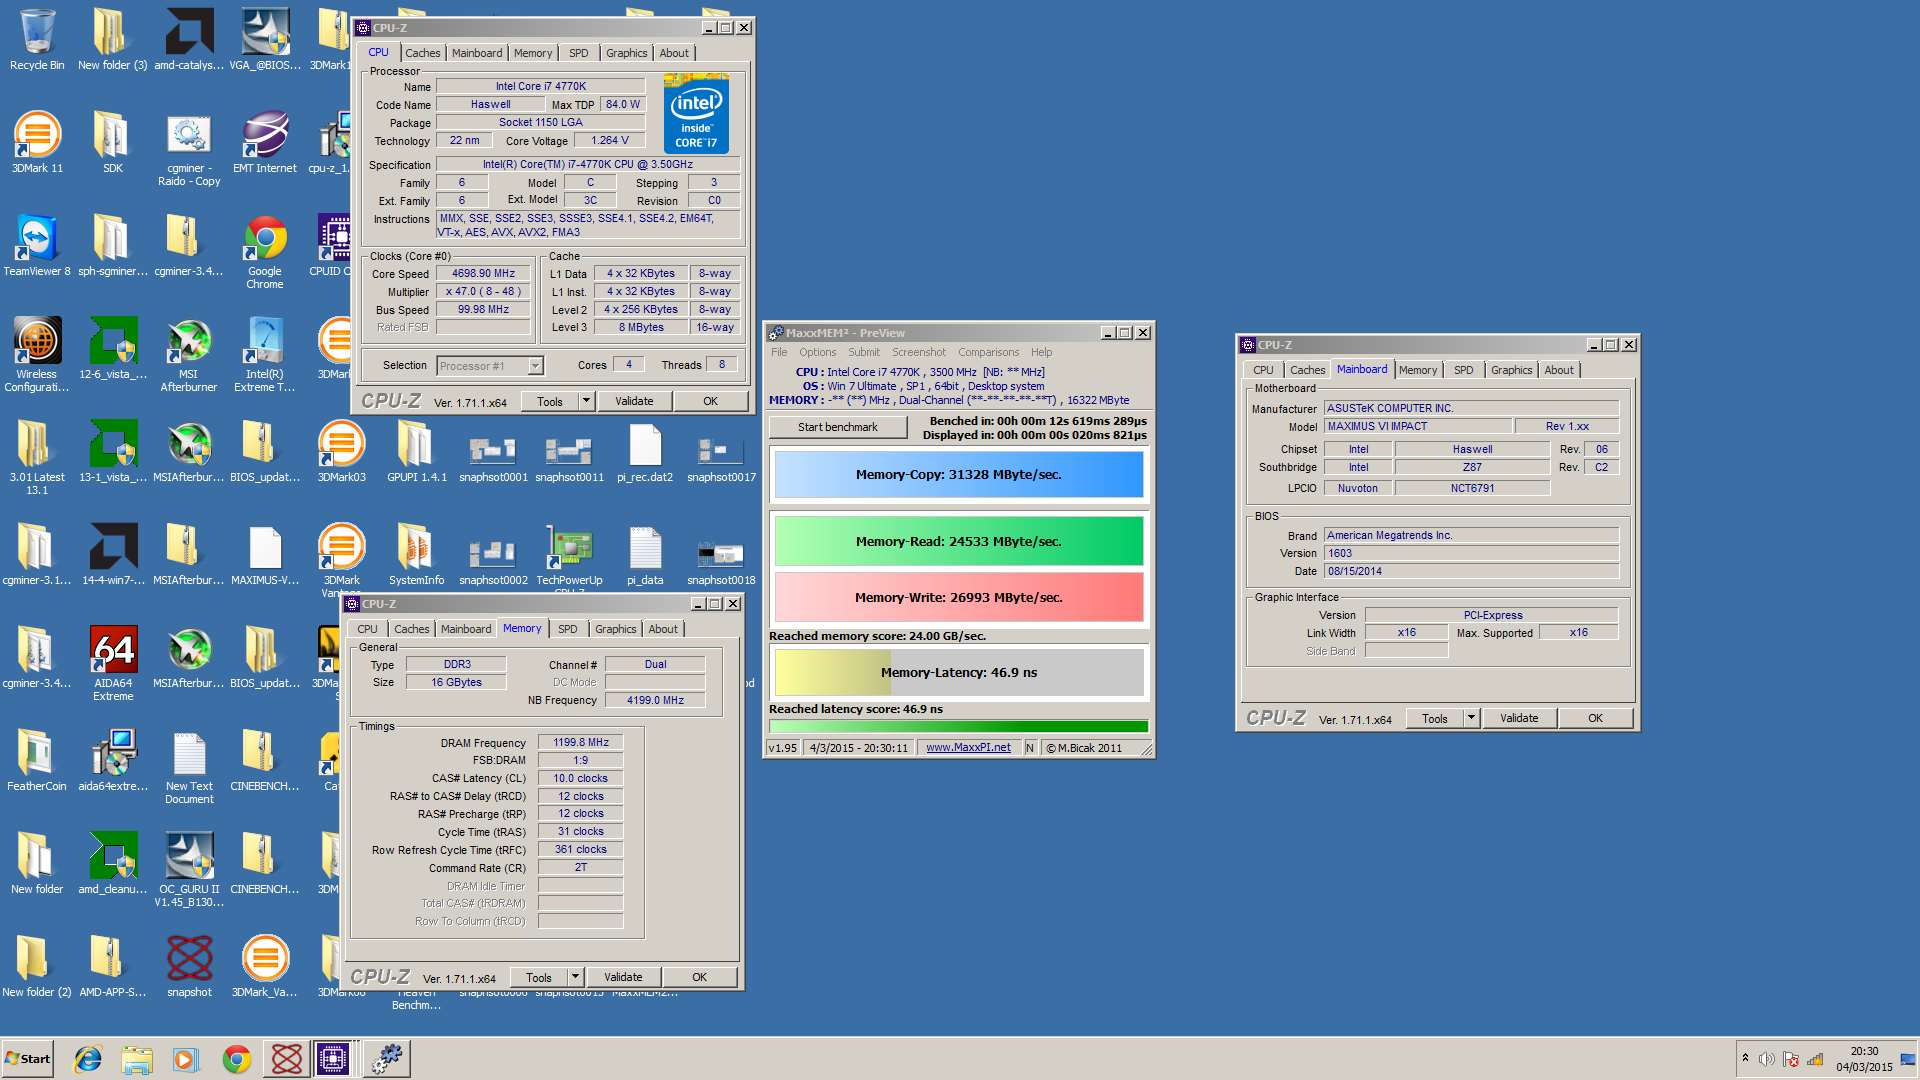Screen dimensions: 1920x1080
Task: Switch to the CPU-Z taskbar button
Action: (x=333, y=1059)
